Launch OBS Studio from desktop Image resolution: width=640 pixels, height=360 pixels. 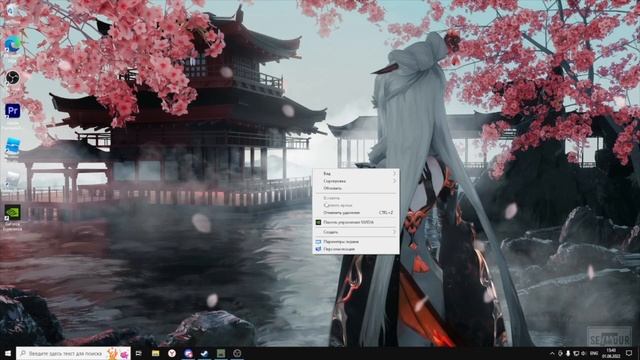[13, 78]
